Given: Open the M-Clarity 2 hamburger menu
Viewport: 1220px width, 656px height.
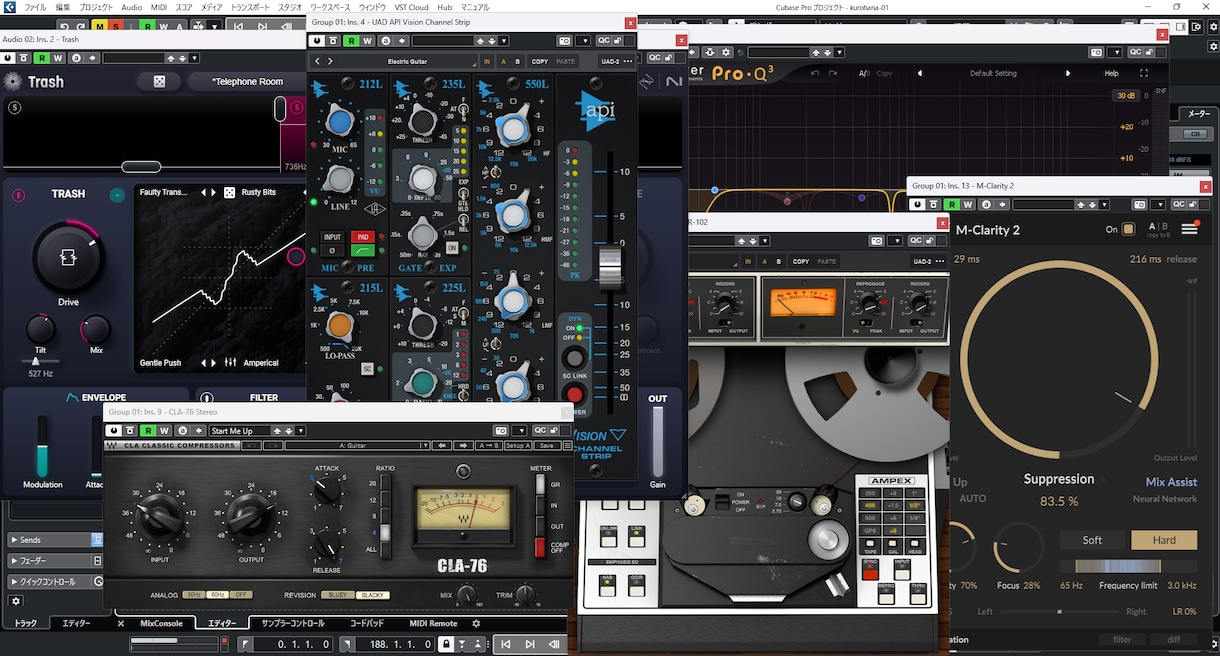Looking at the screenshot, I should pyautogui.click(x=1189, y=229).
